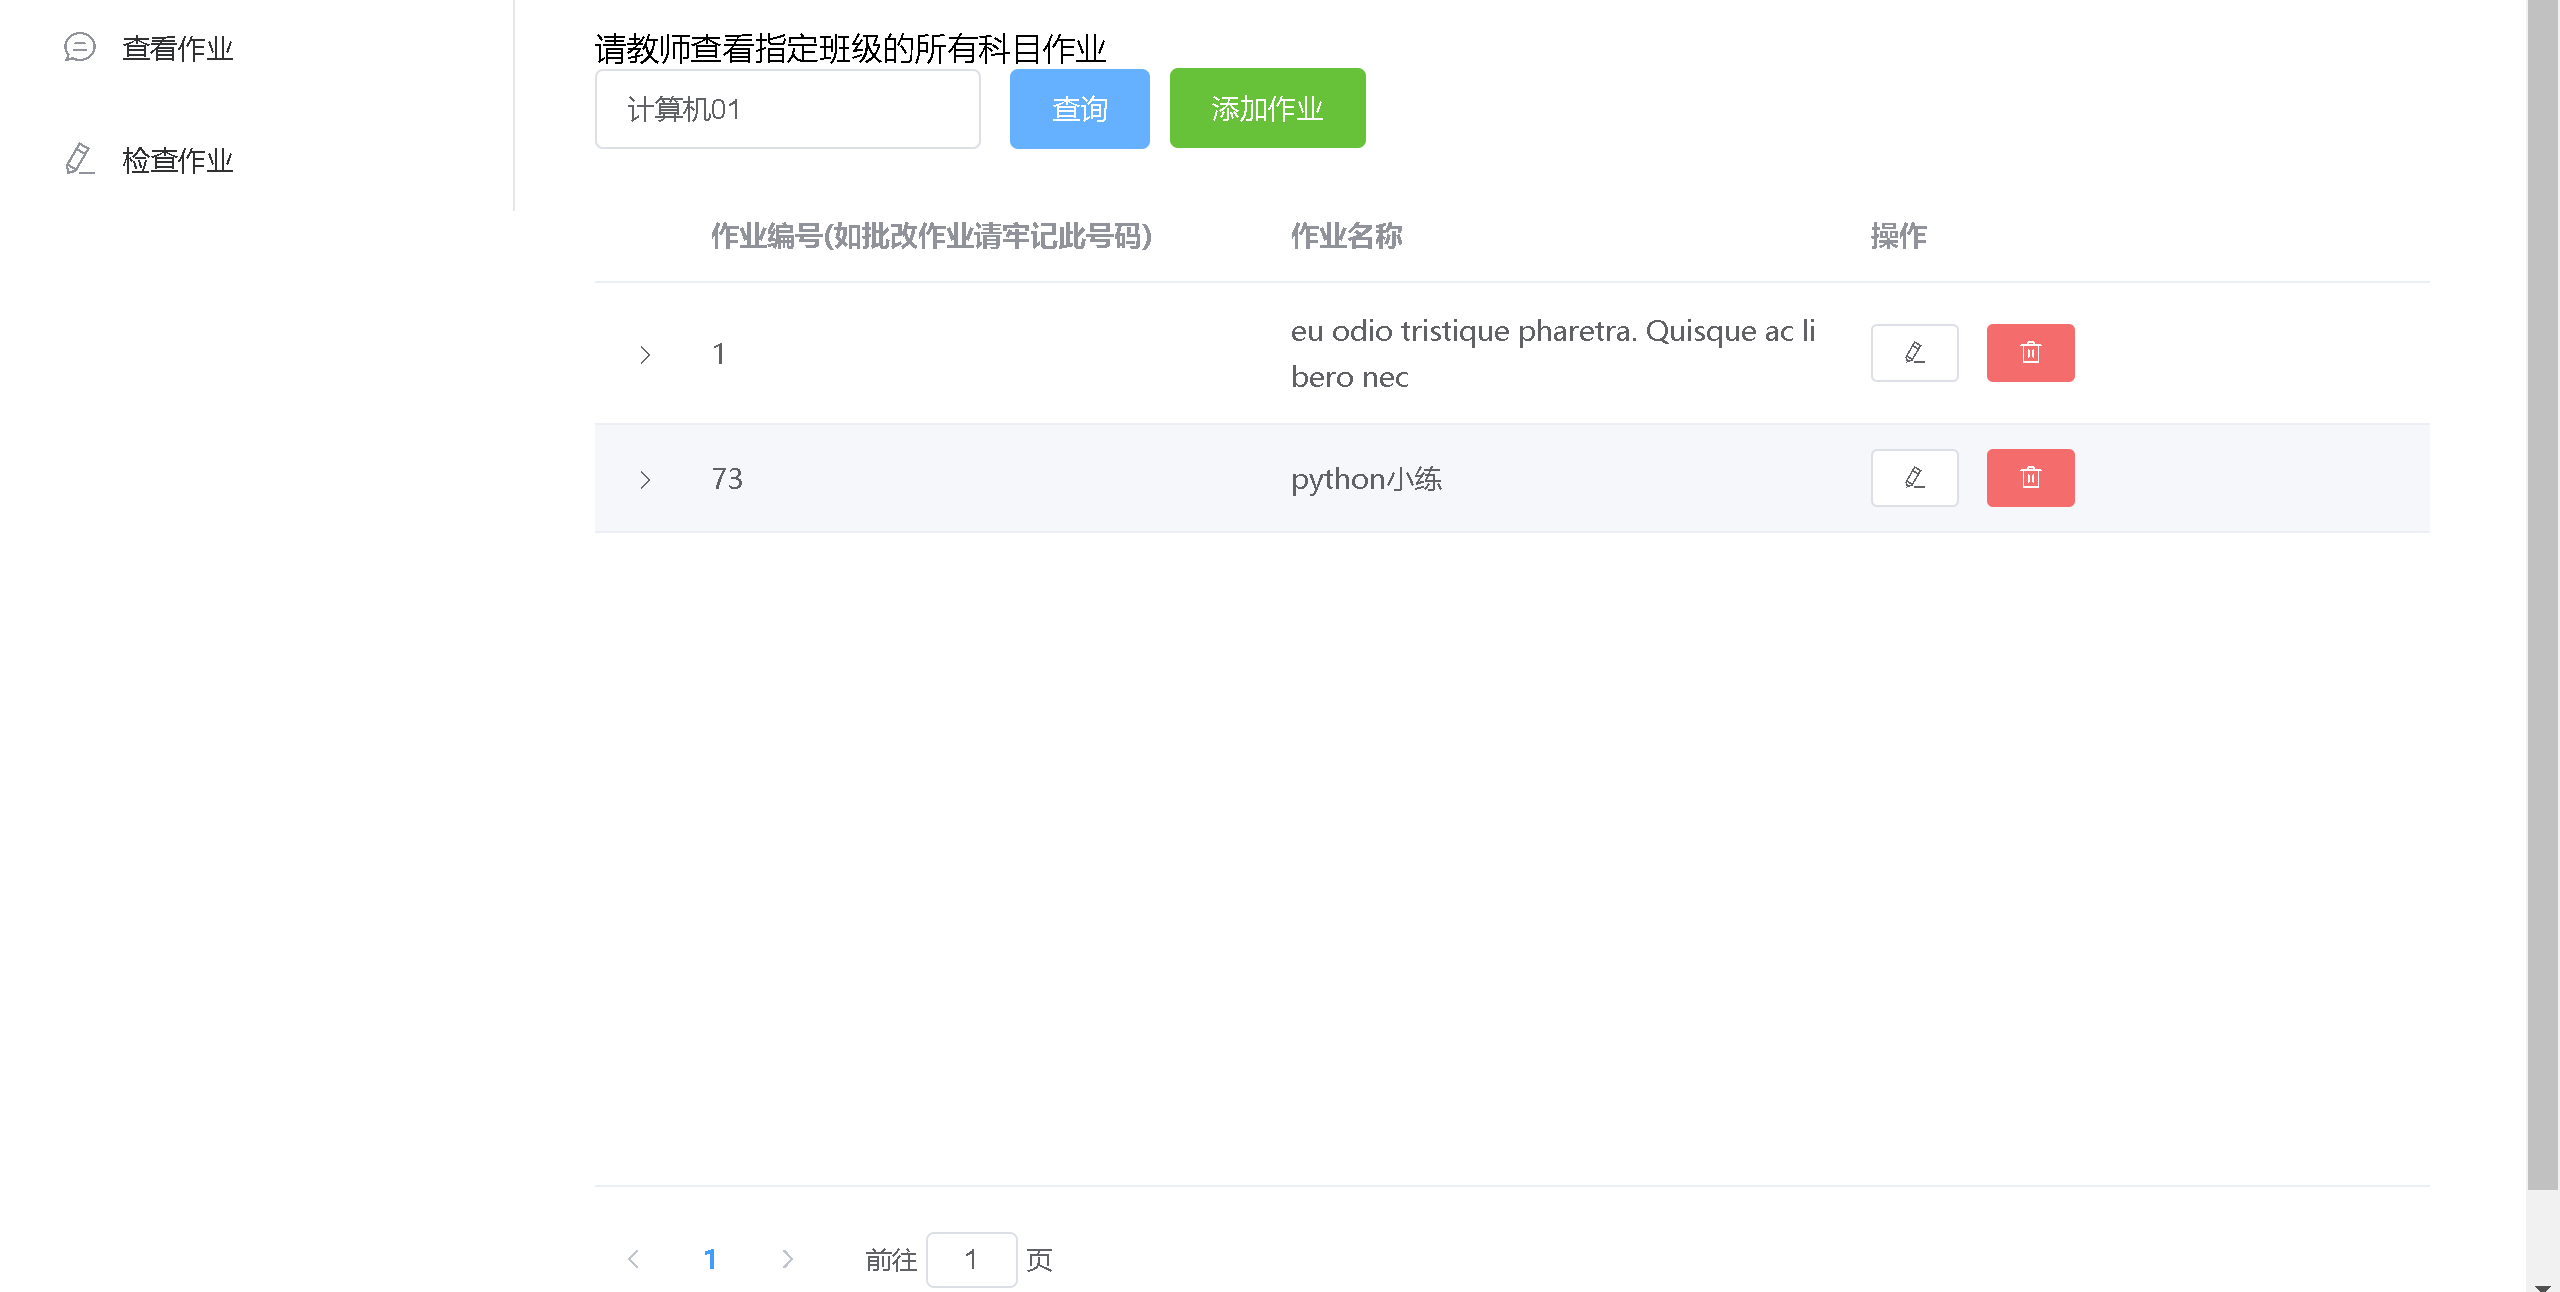The height and width of the screenshot is (1292, 2560).
Task: Expand the row for homework number 1
Action: 645,355
